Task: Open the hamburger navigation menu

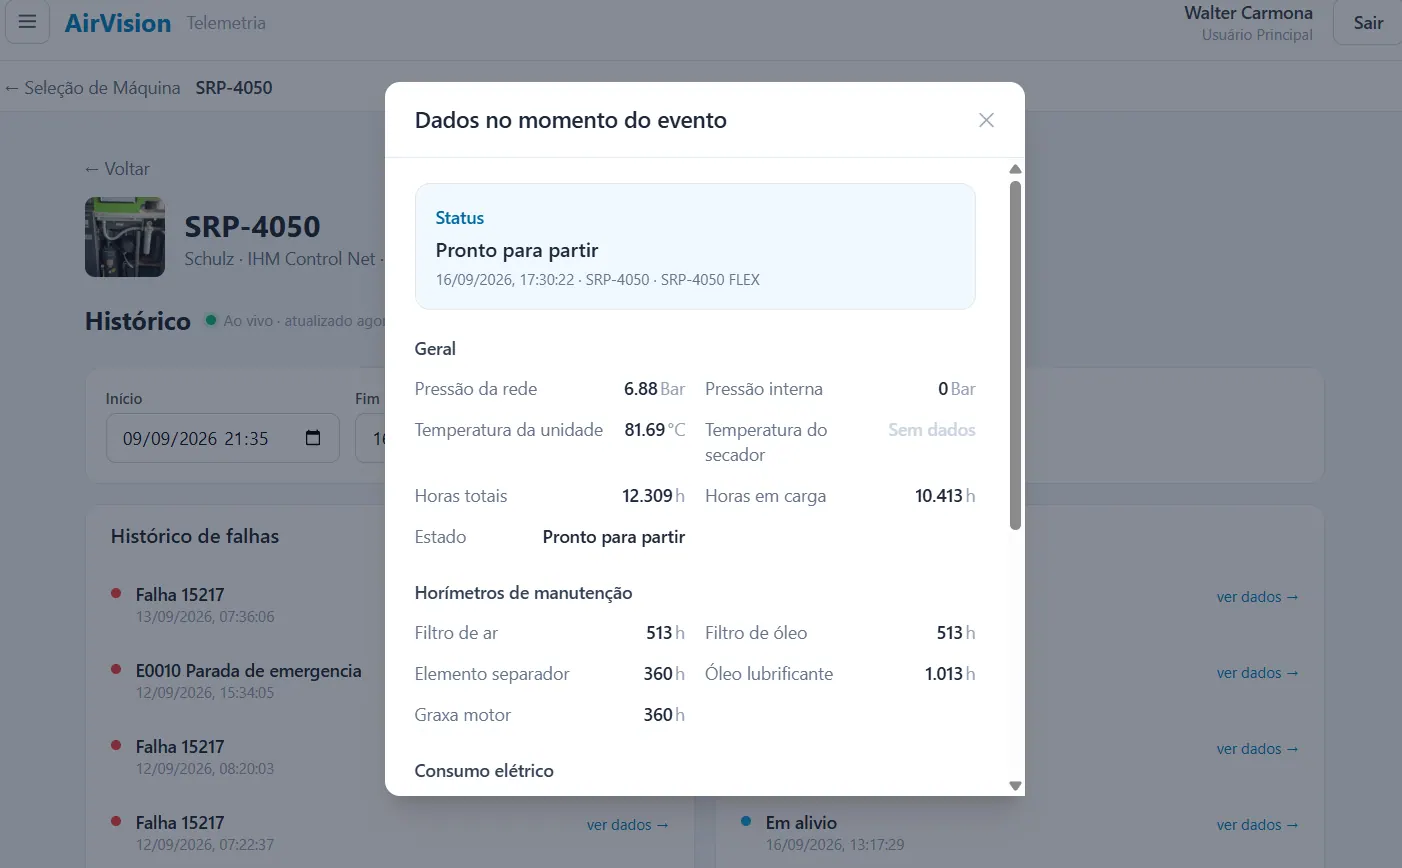Action: pyautogui.click(x=27, y=22)
